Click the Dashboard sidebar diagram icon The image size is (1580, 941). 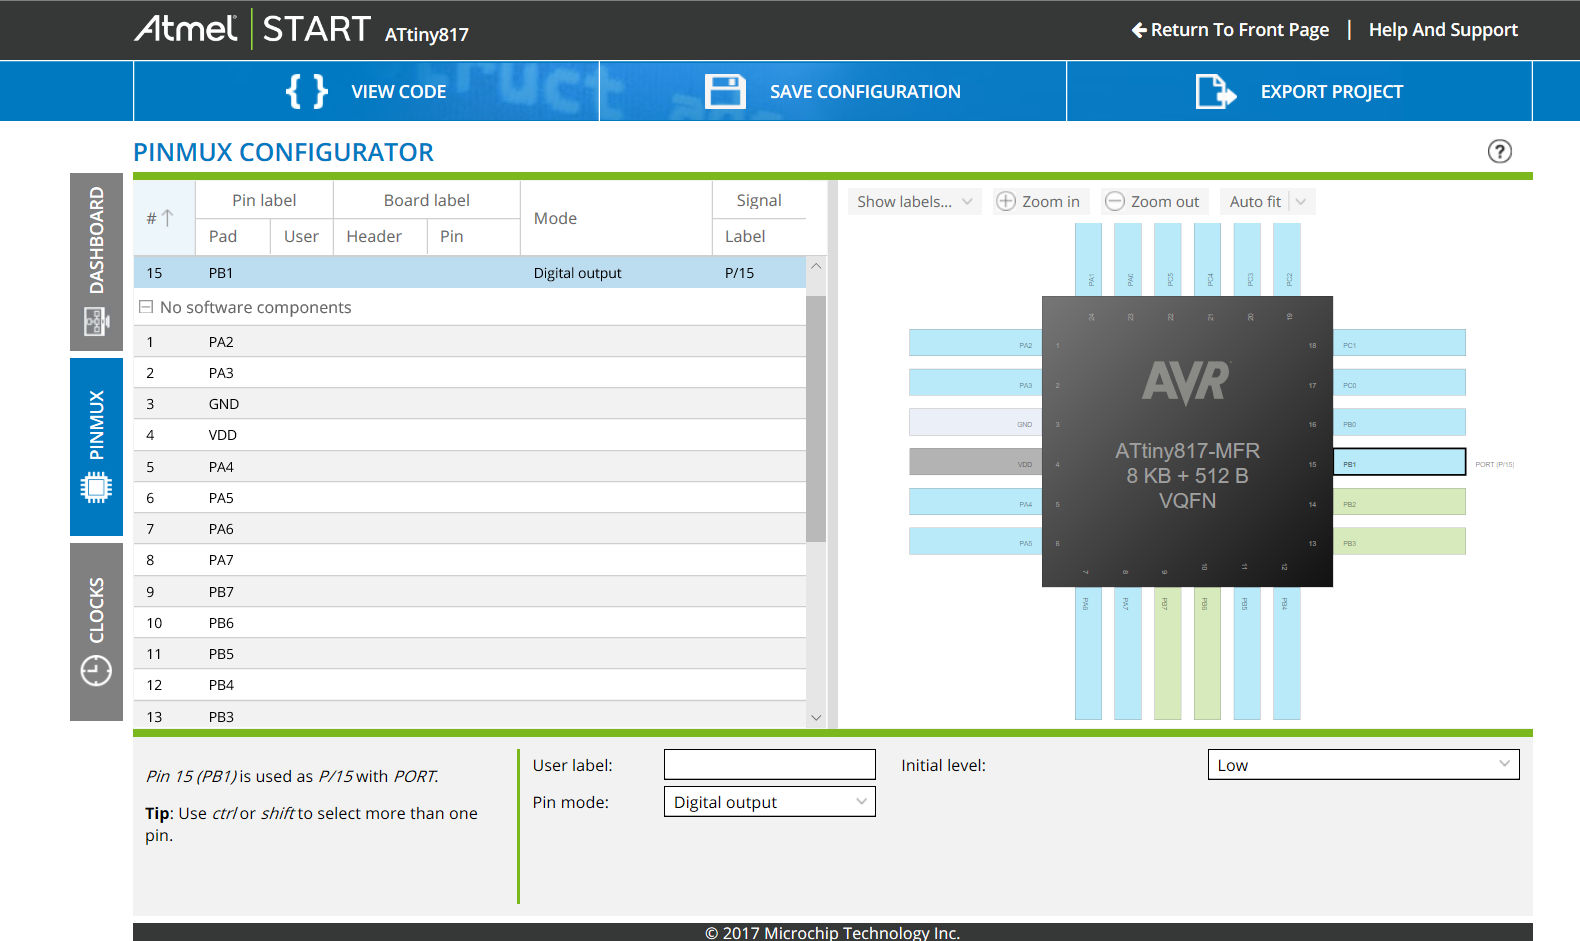pos(96,322)
